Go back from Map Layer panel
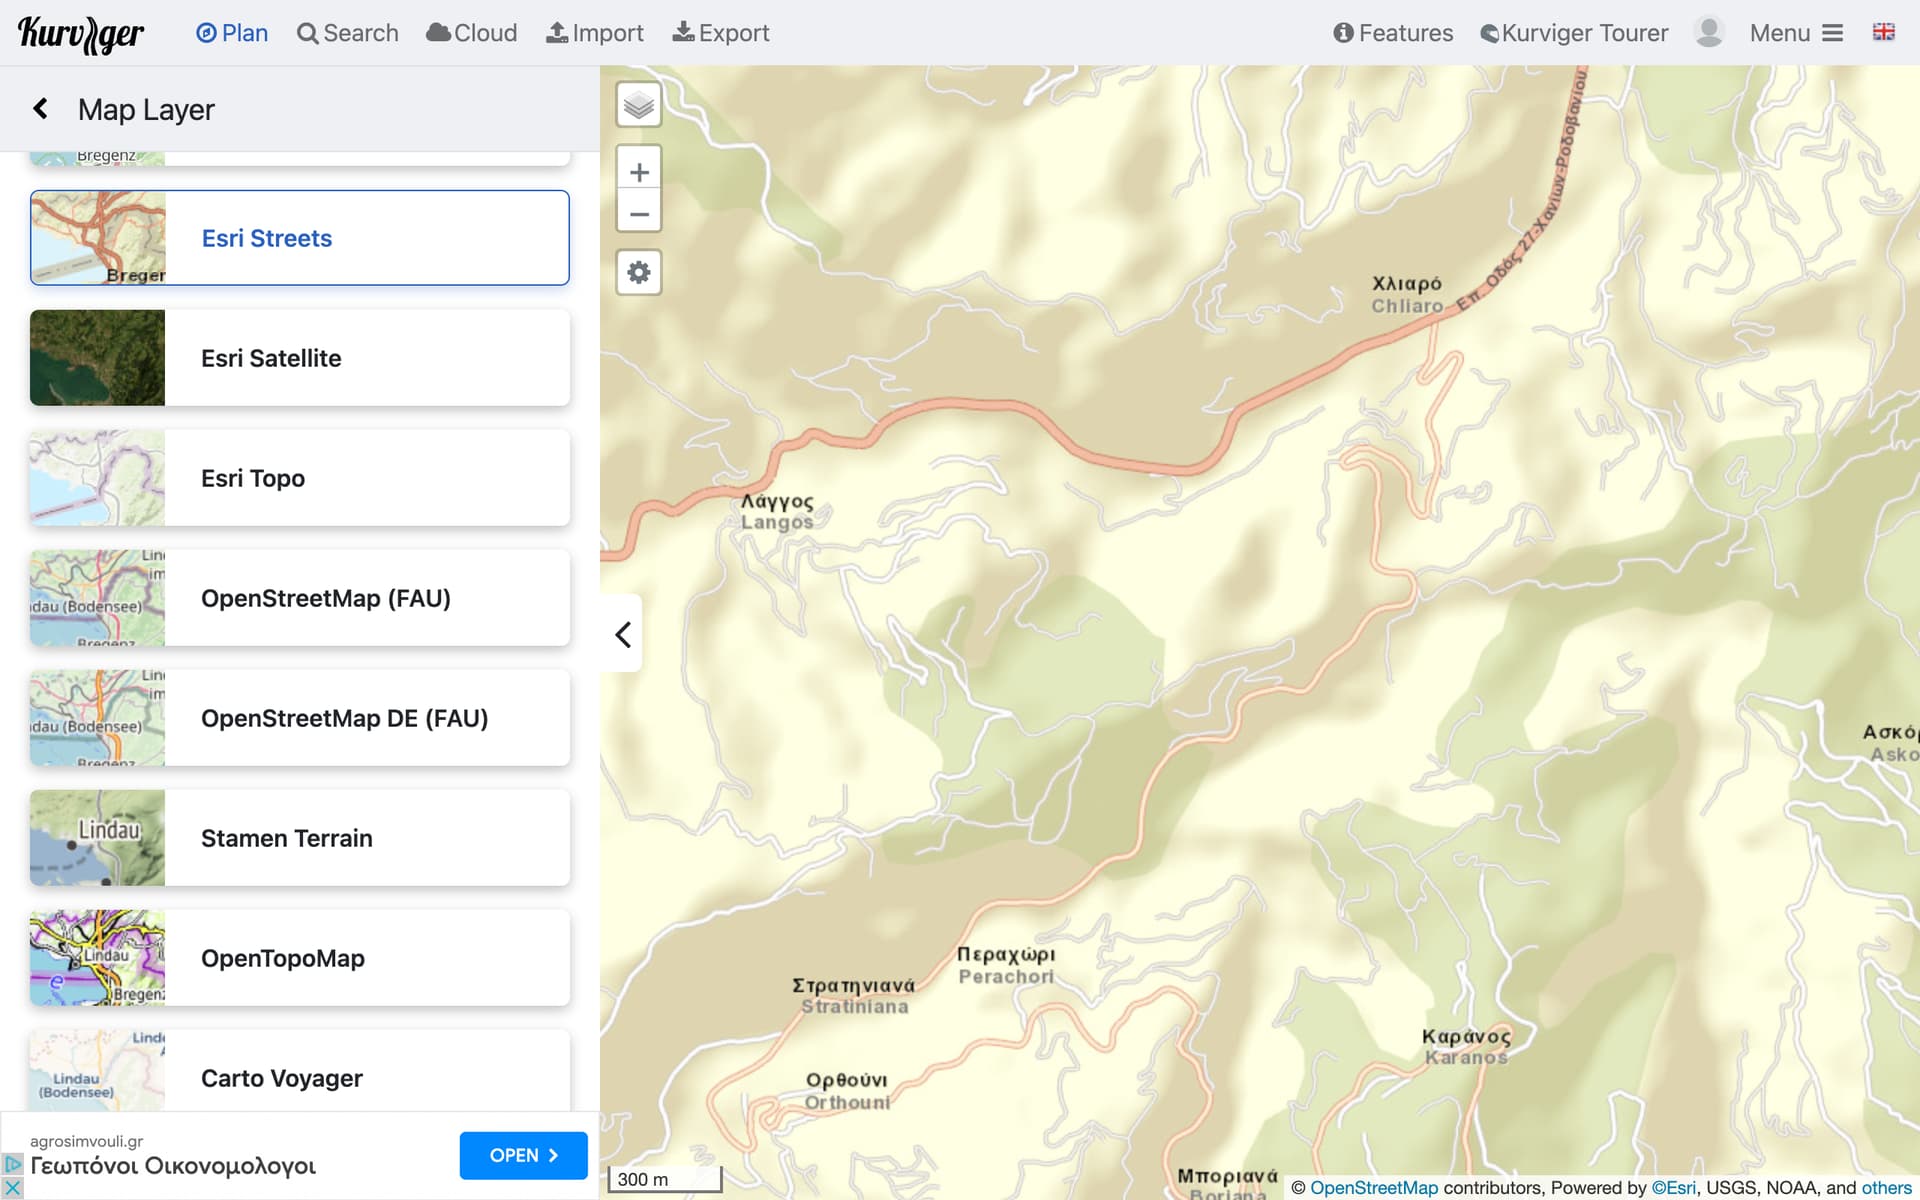 pos(41,109)
